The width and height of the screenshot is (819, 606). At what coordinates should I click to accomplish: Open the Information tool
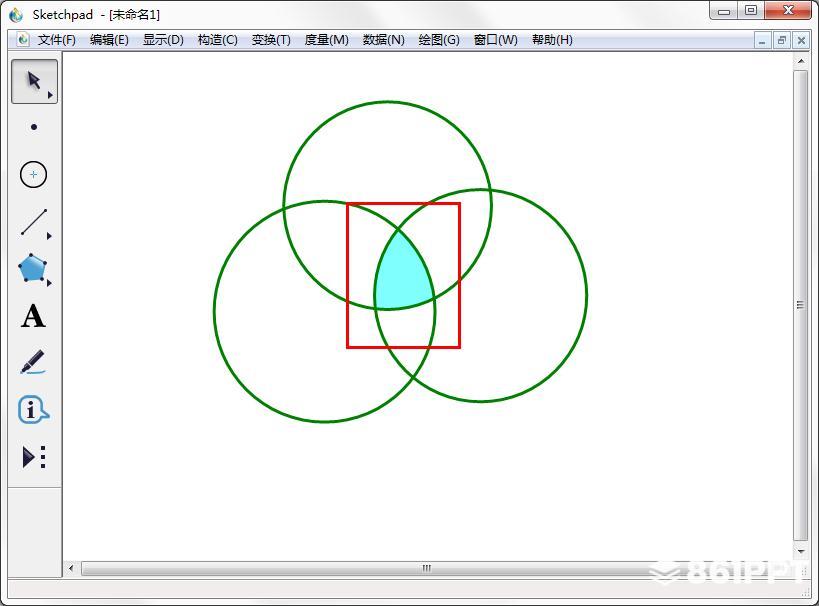33,409
